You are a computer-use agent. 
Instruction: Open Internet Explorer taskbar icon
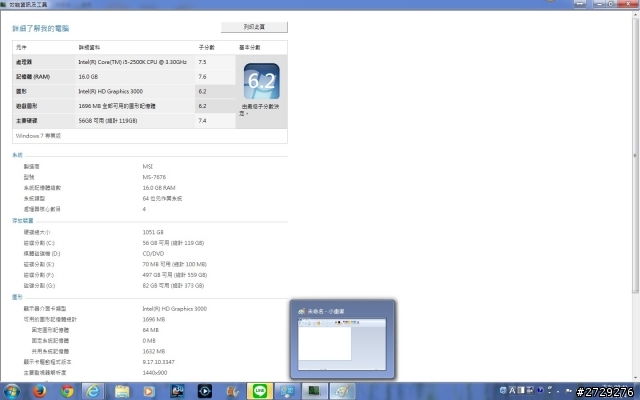pyautogui.click(x=93, y=391)
